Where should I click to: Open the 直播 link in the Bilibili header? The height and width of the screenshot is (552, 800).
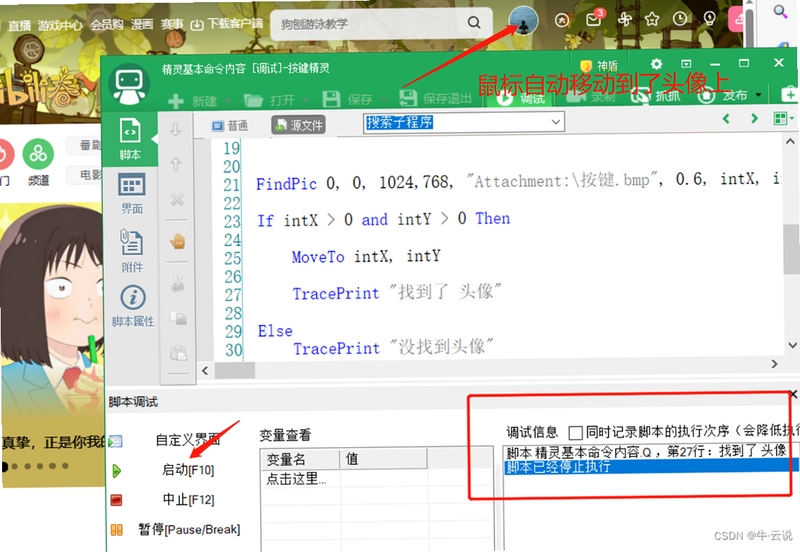tap(19, 26)
